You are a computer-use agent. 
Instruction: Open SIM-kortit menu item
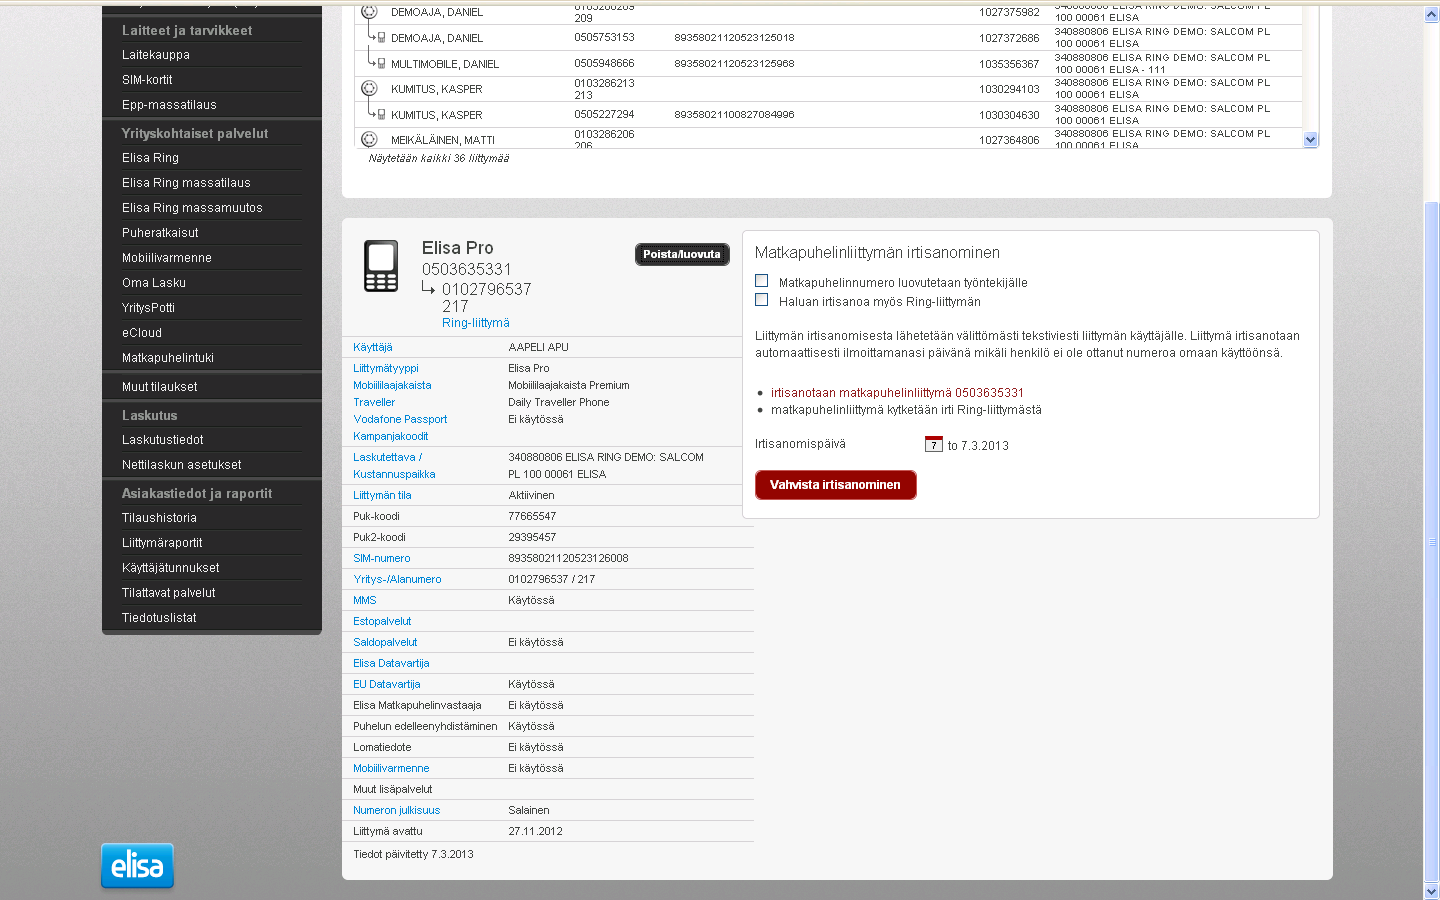(147, 80)
